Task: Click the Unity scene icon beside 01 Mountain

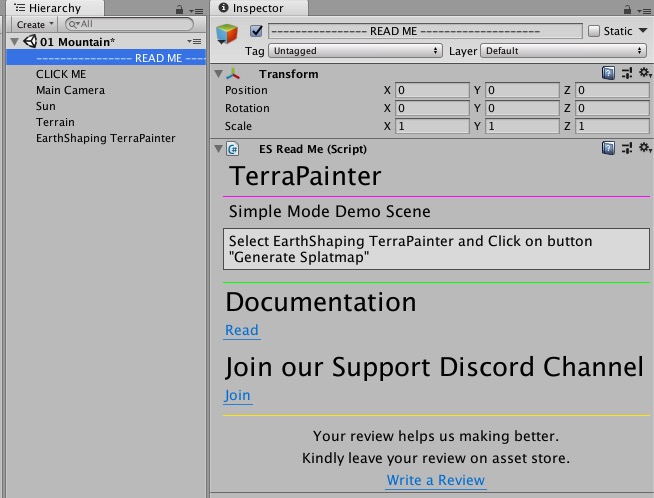Action: click(30, 41)
